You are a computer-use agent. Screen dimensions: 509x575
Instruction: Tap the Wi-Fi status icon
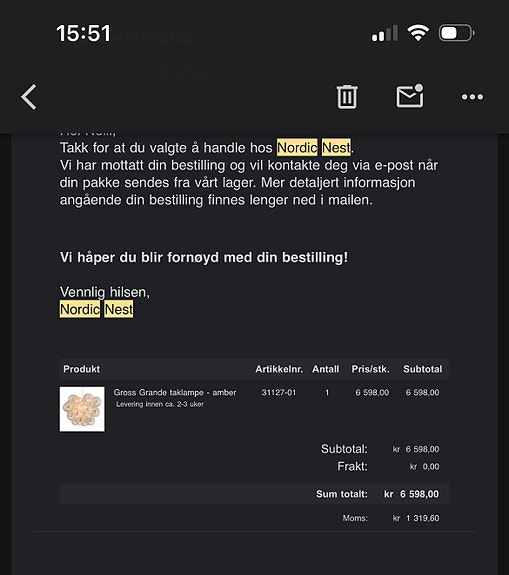coord(418,33)
